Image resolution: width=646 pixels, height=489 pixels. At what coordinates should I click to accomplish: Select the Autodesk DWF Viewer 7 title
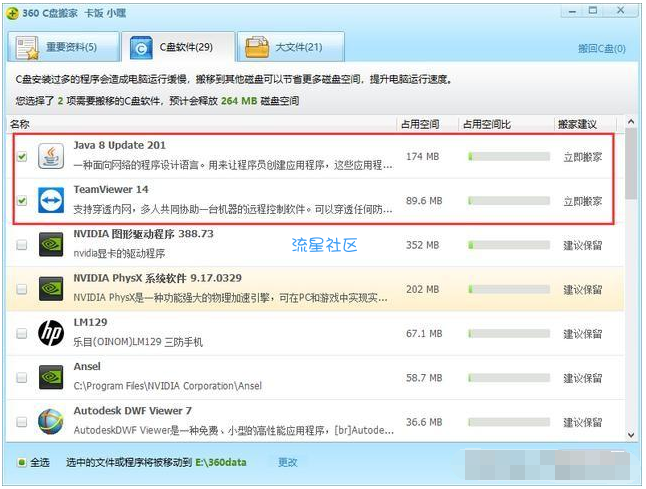[x=132, y=411]
